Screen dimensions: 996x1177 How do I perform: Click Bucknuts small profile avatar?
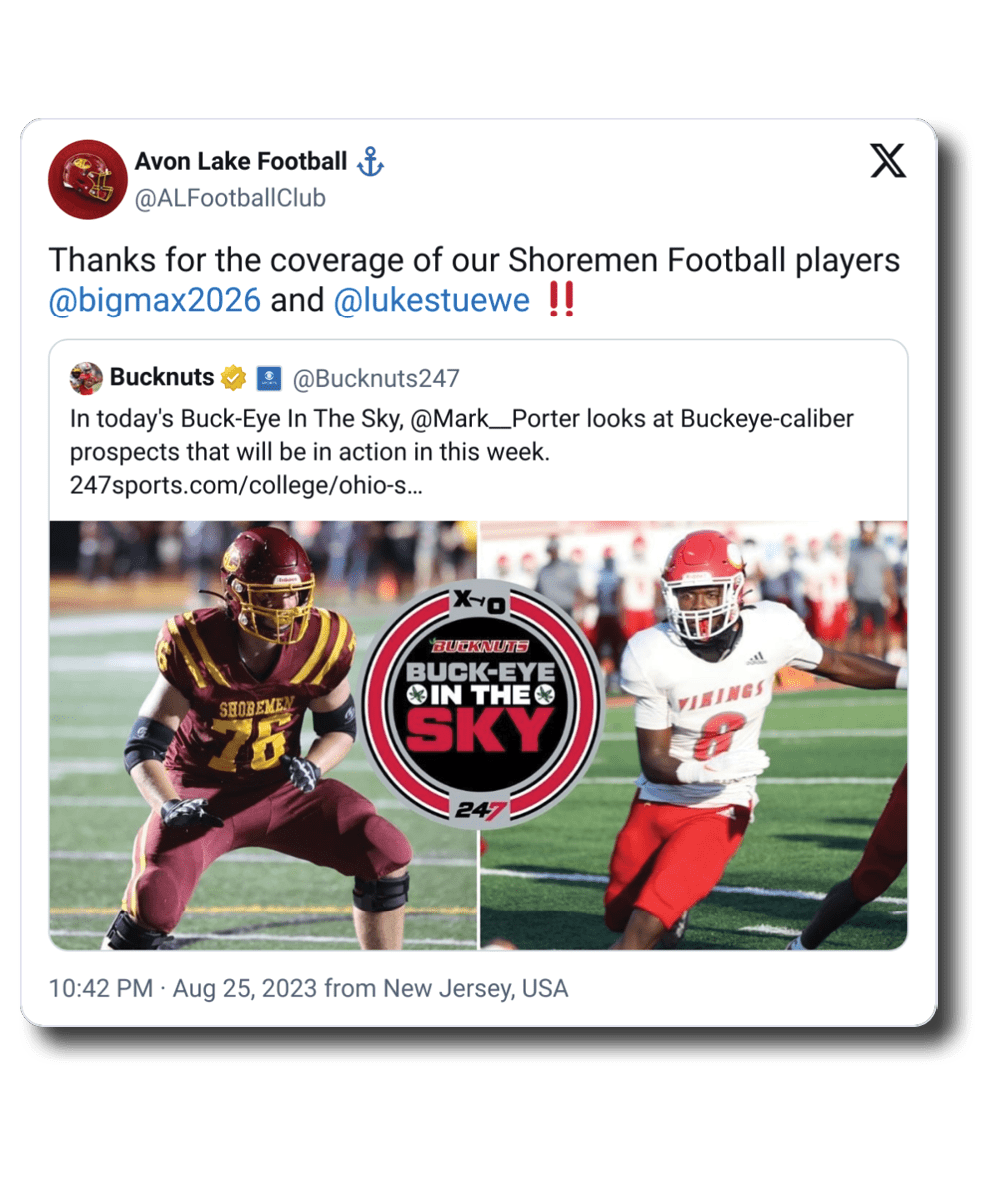pyautogui.click(x=86, y=378)
